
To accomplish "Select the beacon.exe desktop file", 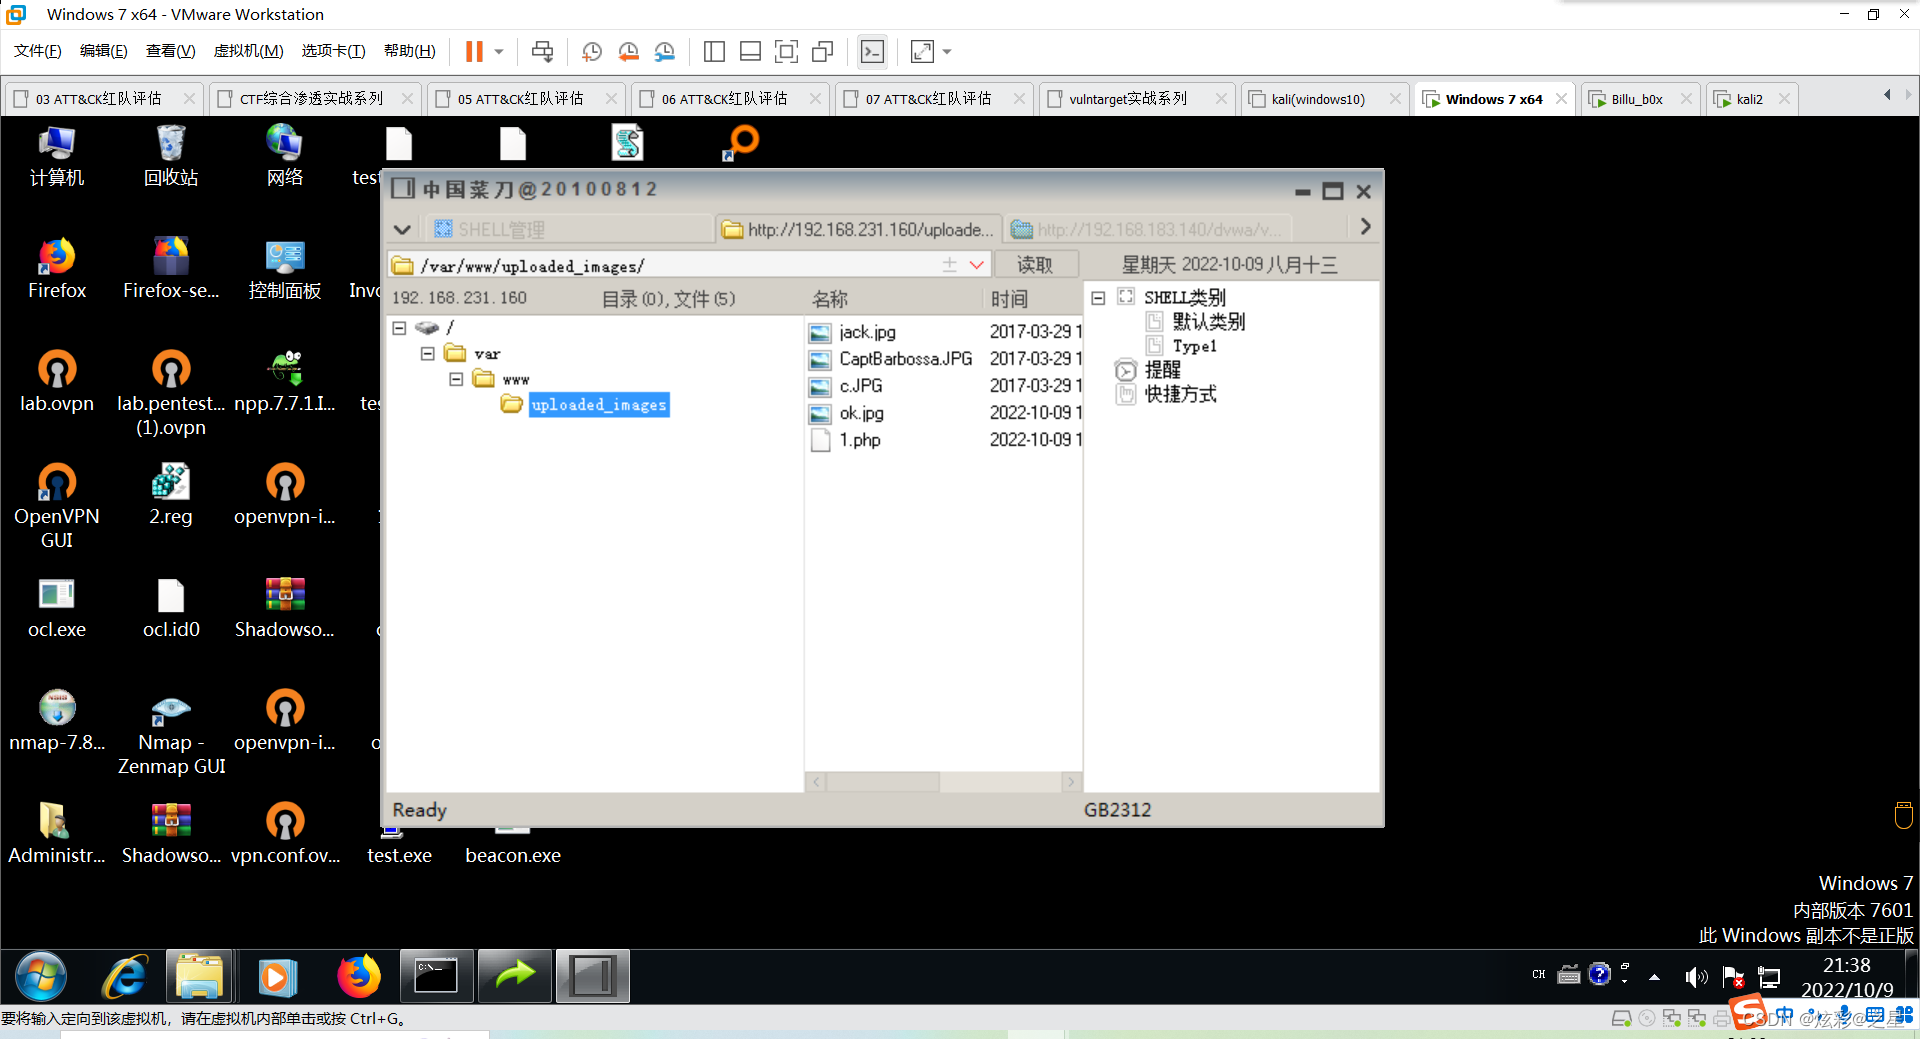I will [x=513, y=845].
